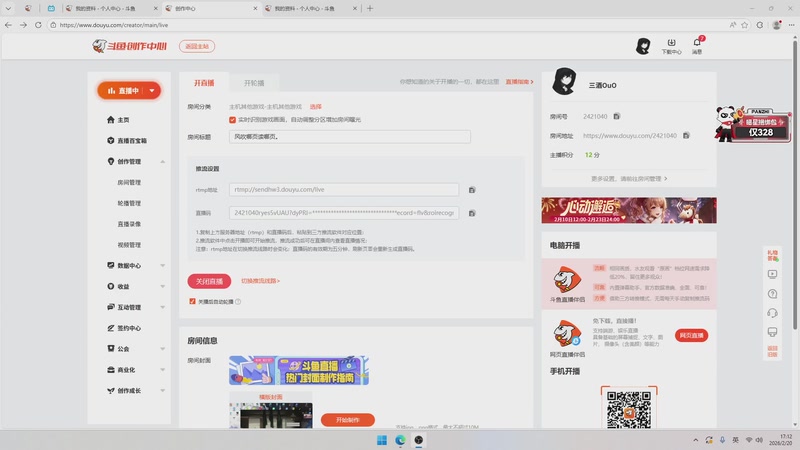Open 视频管理 submenu item
Screen dimensions: 800x450
pos(129,245)
